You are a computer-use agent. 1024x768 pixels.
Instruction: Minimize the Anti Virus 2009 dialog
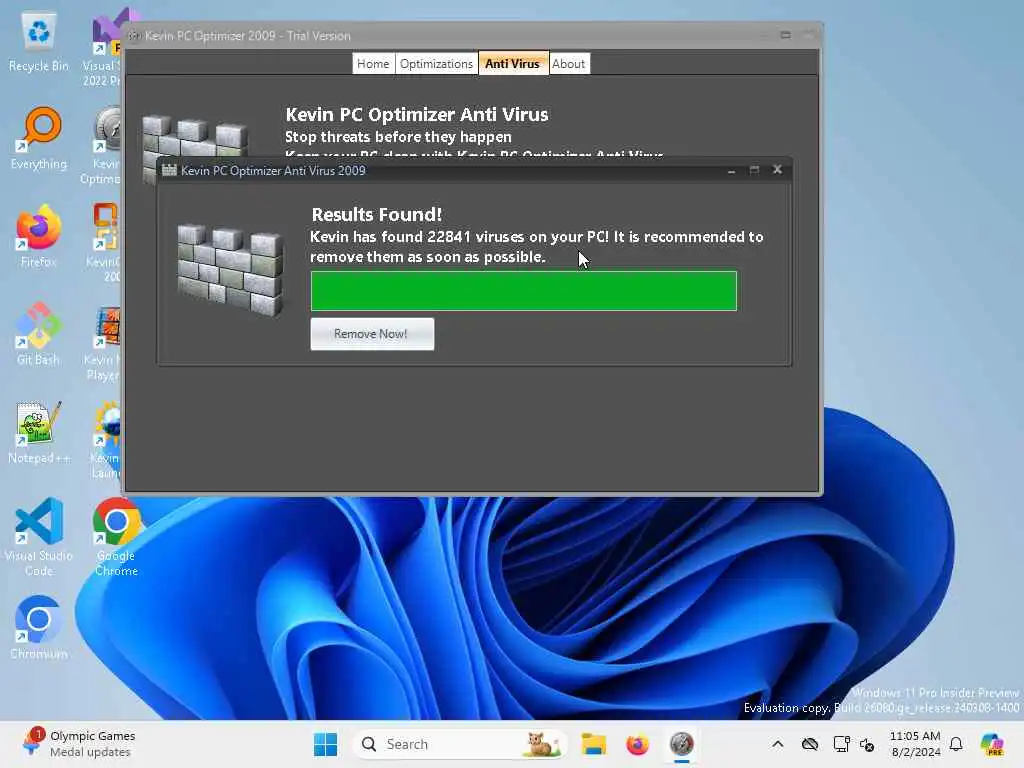(731, 170)
